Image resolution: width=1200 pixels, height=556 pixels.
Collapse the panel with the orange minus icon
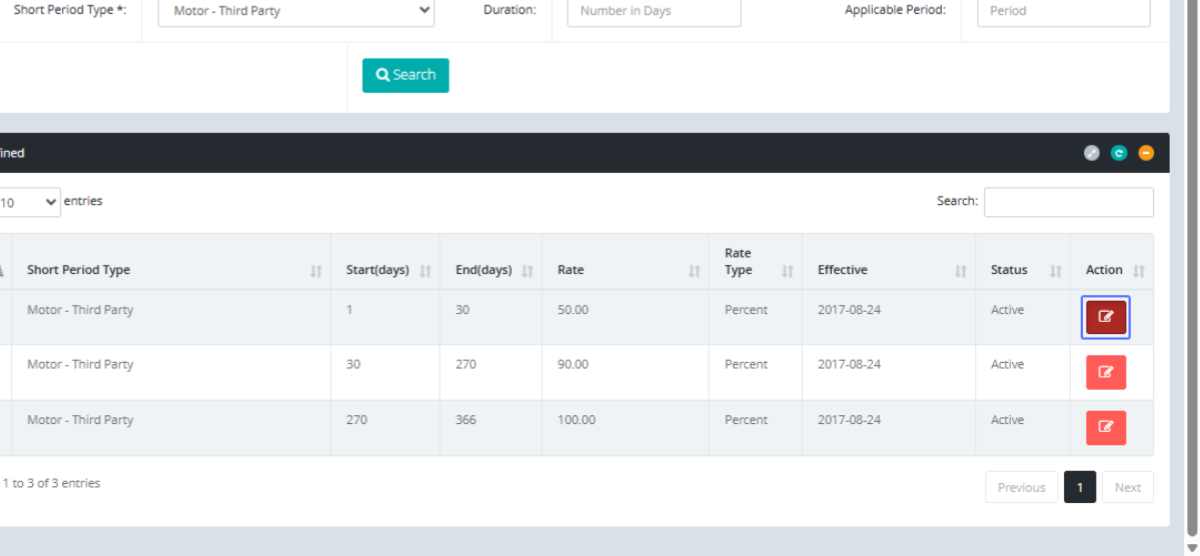coord(1146,153)
